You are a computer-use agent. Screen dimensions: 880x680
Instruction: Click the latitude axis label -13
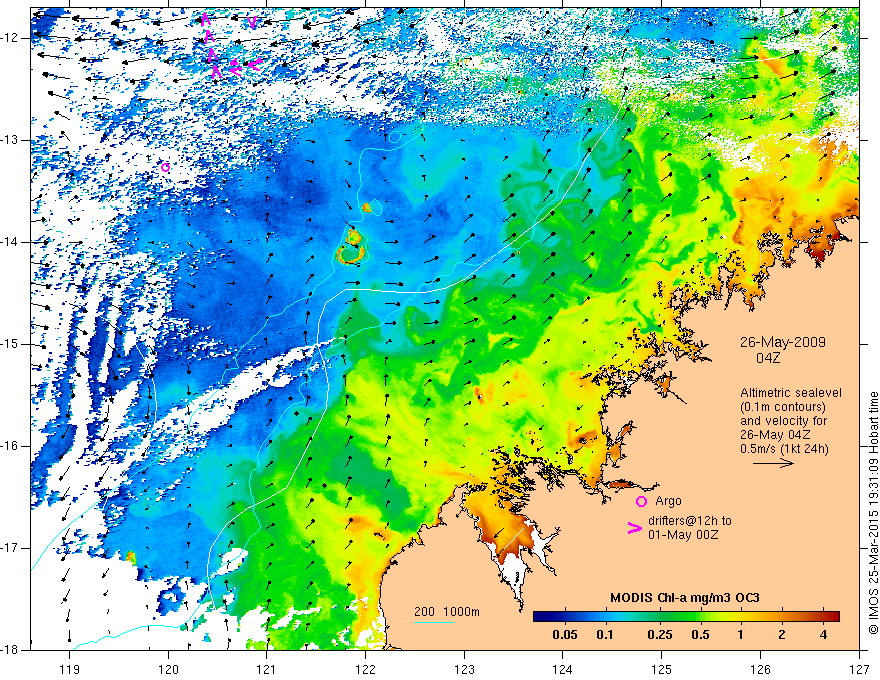pos(10,140)
